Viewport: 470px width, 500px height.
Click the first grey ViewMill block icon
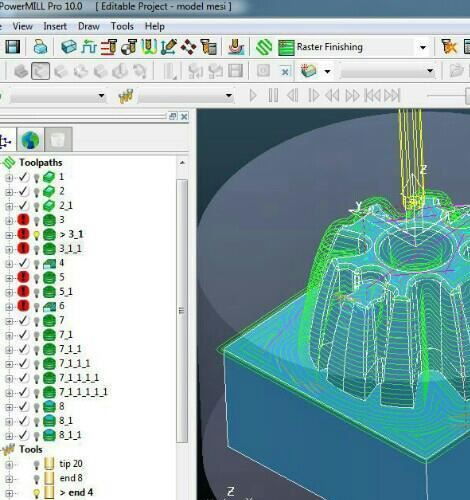[x=21, y=71]
